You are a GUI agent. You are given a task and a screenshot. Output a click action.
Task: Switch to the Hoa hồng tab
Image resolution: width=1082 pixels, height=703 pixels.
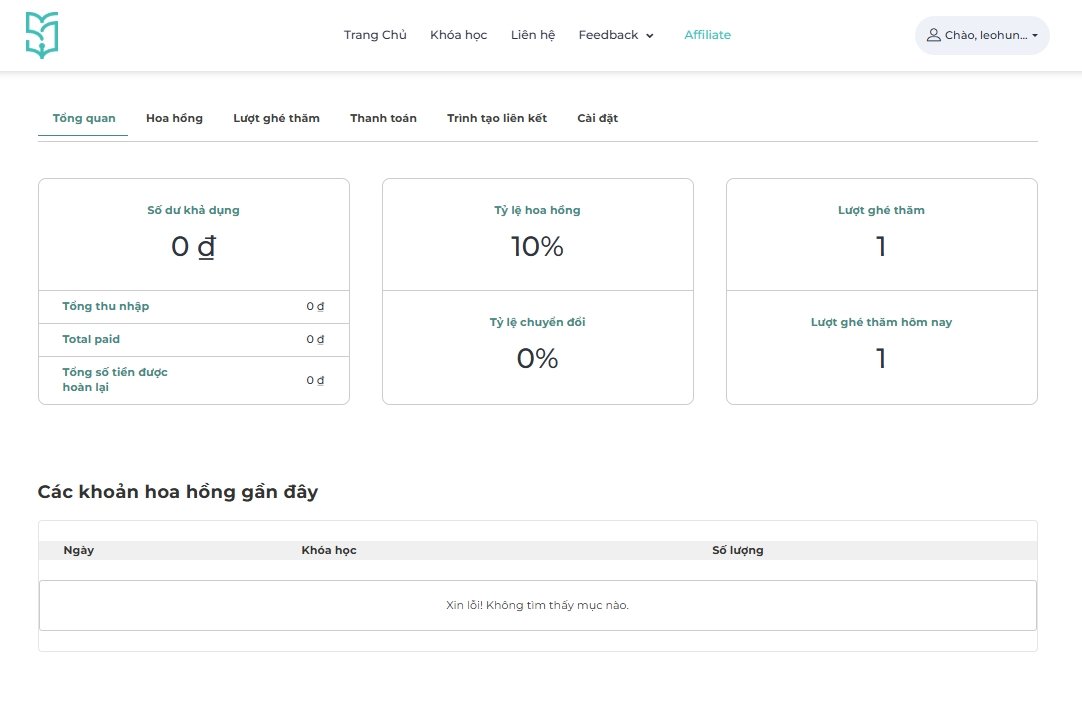pyautogui.click(x=174, y=118)
